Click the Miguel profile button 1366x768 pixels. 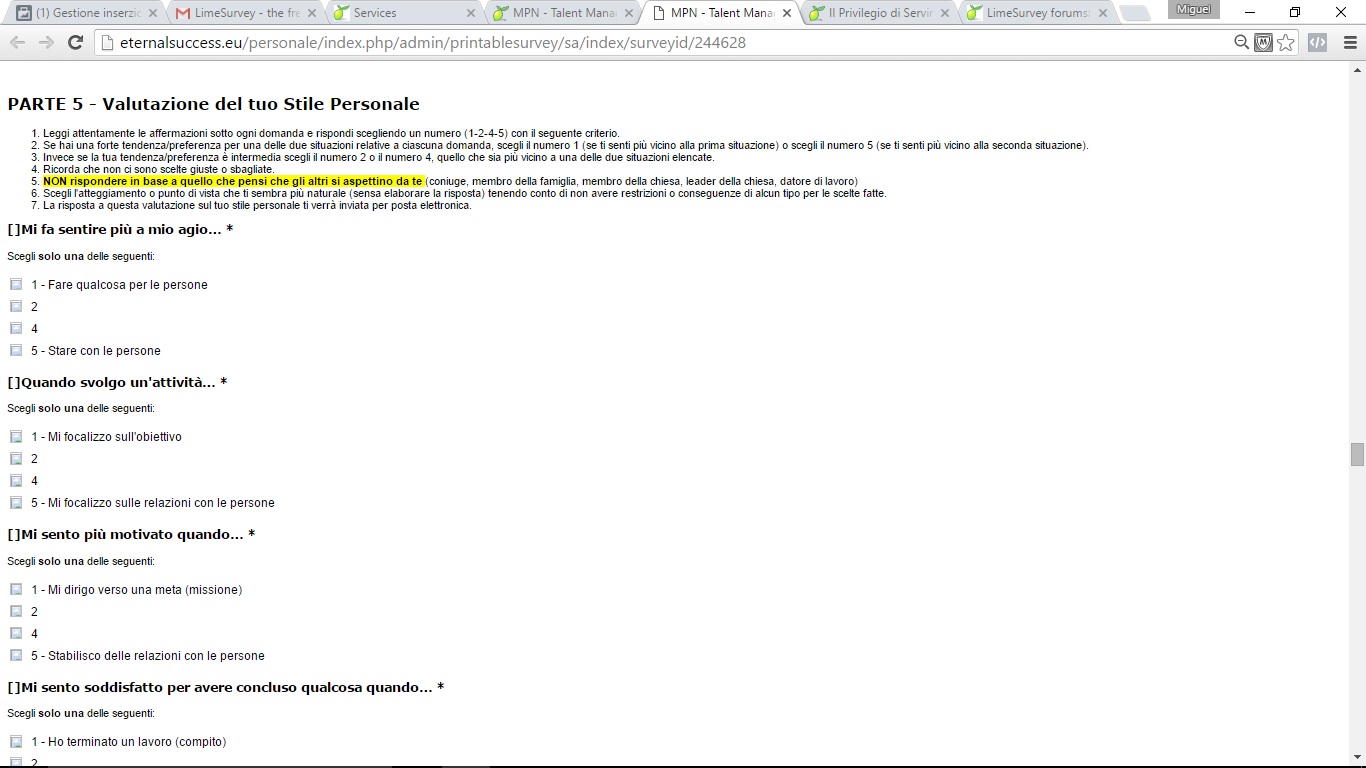1193,10
